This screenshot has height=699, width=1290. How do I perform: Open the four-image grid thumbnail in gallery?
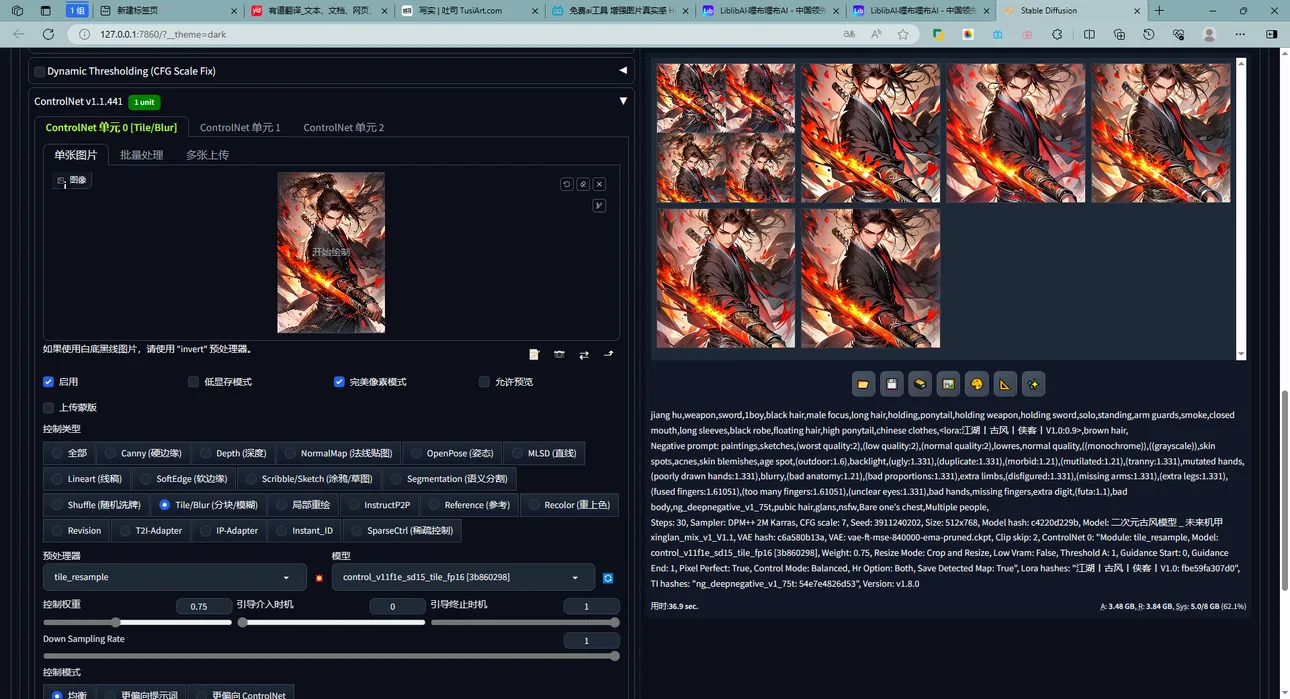coord(726,133)
